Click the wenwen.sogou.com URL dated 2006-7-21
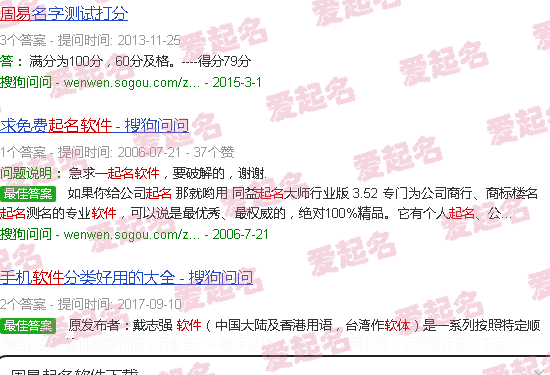The width and height of the screenshot is (550, 375). (132, 235)
